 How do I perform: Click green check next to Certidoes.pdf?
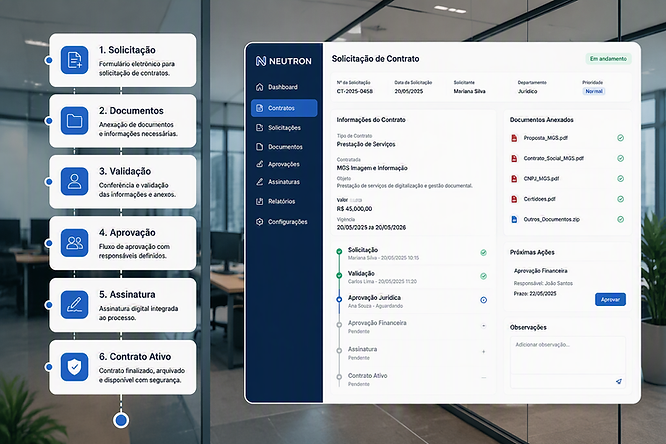click(621, 199)
